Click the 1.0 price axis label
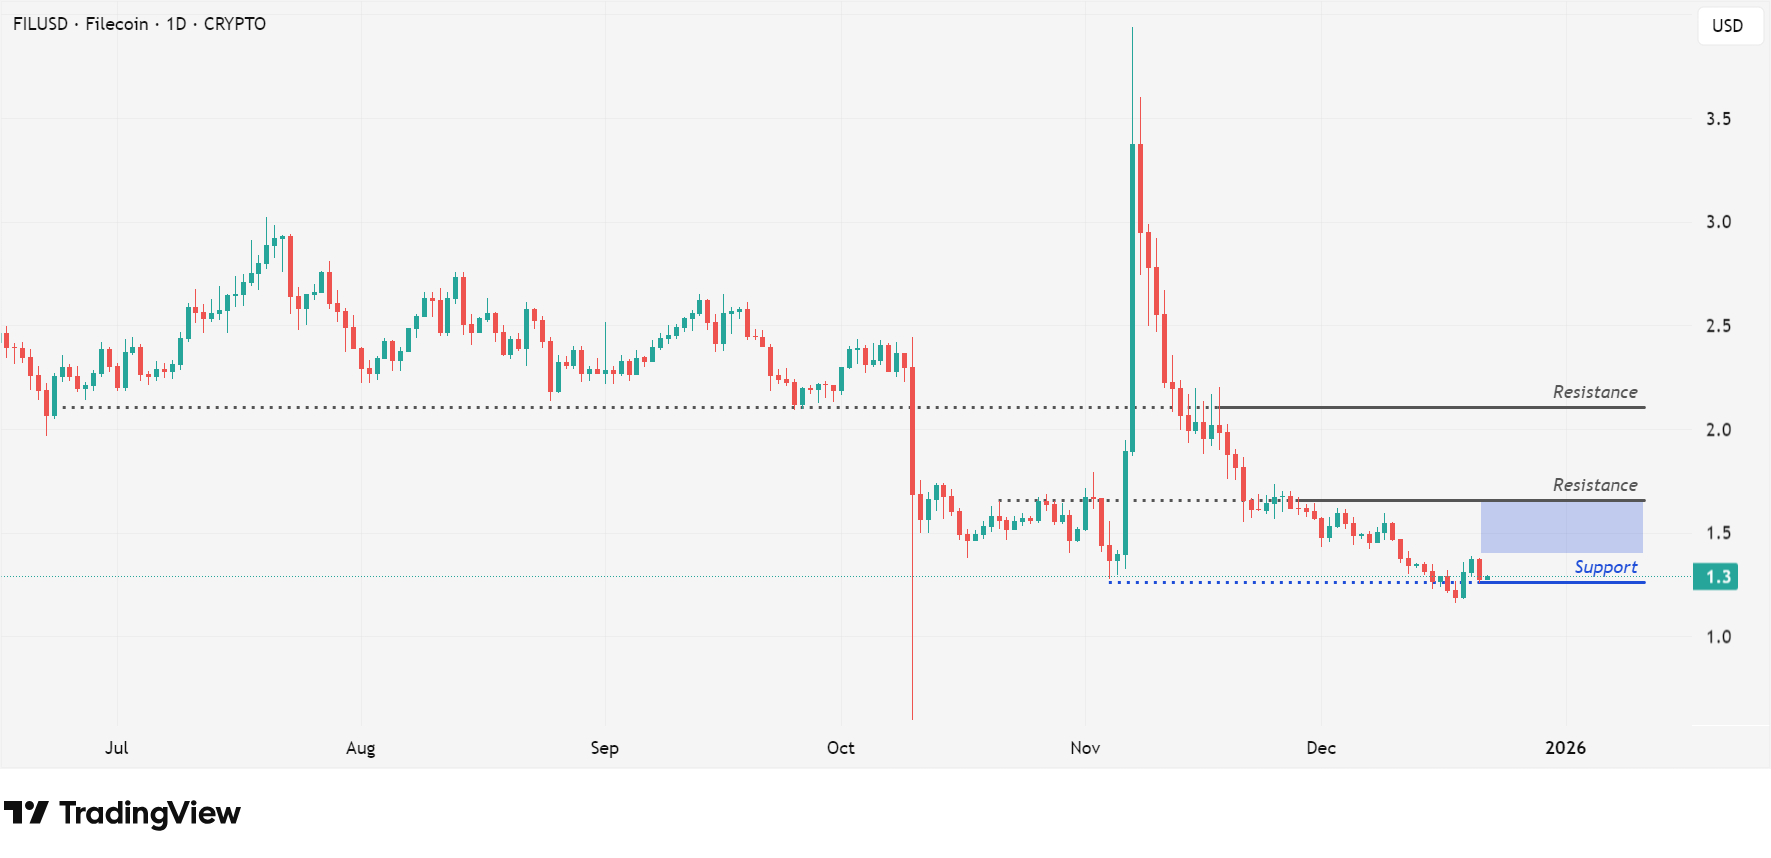The width and height of the screenshot is (1771, 858). click(x=1718, y=637)
